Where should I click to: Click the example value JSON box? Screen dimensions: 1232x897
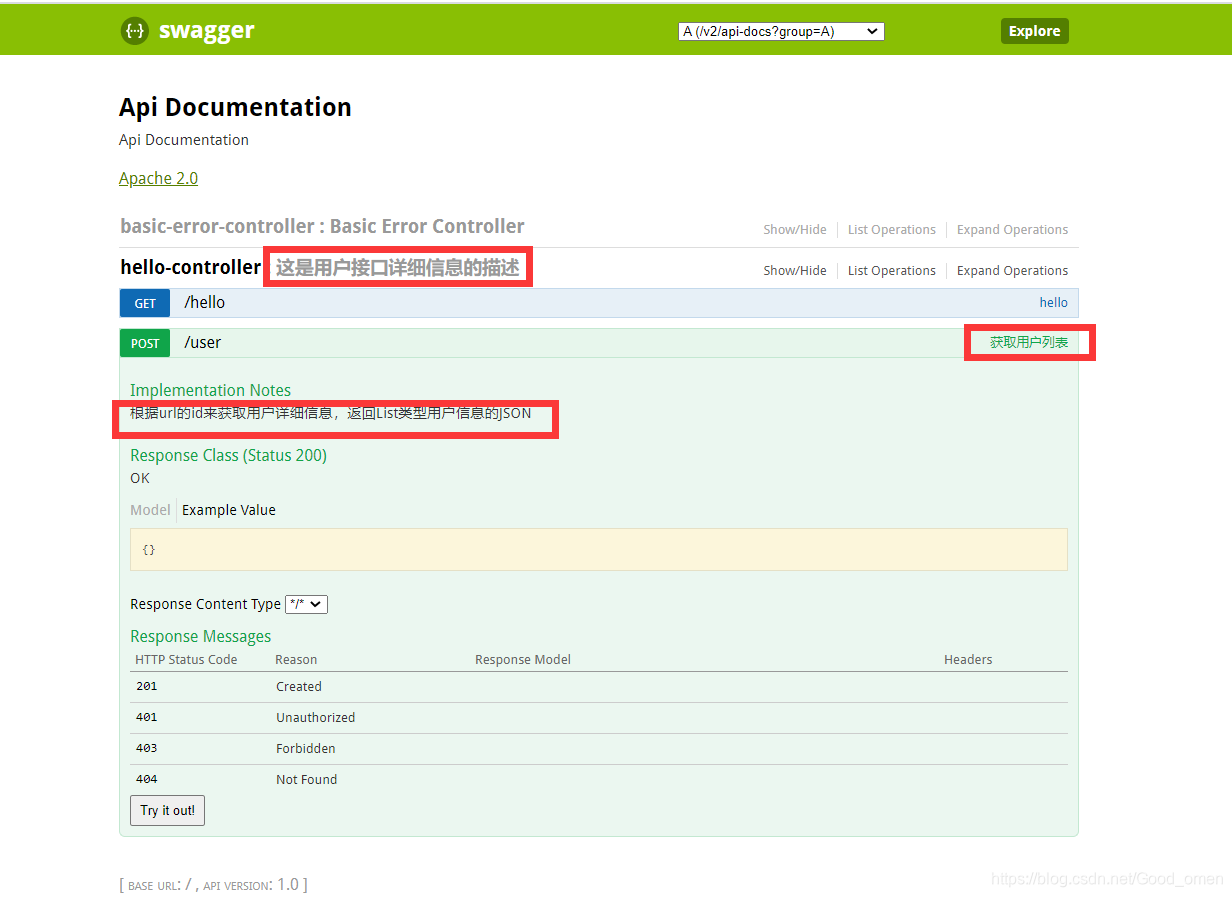click(x=599, y=549)
